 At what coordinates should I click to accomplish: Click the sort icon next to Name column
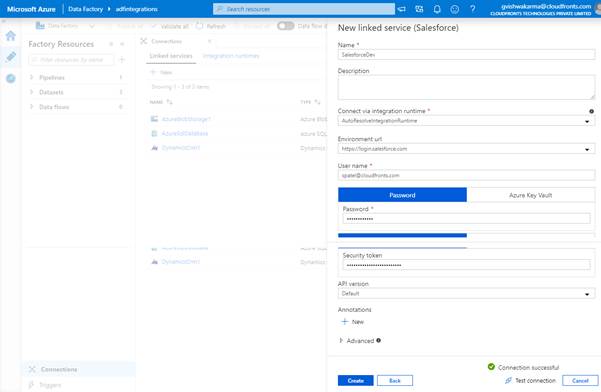(x=169, y=102)
